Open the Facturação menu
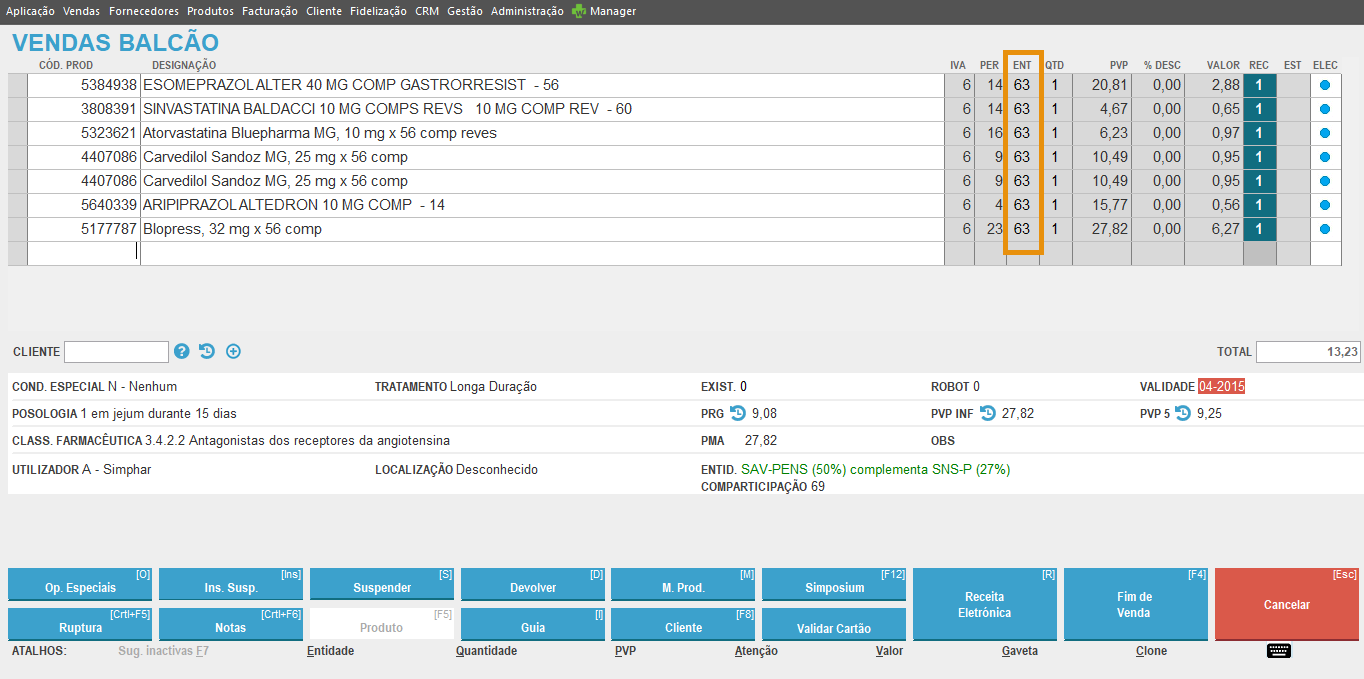Viewport: 1364px width, 679px height. (270, 11)
